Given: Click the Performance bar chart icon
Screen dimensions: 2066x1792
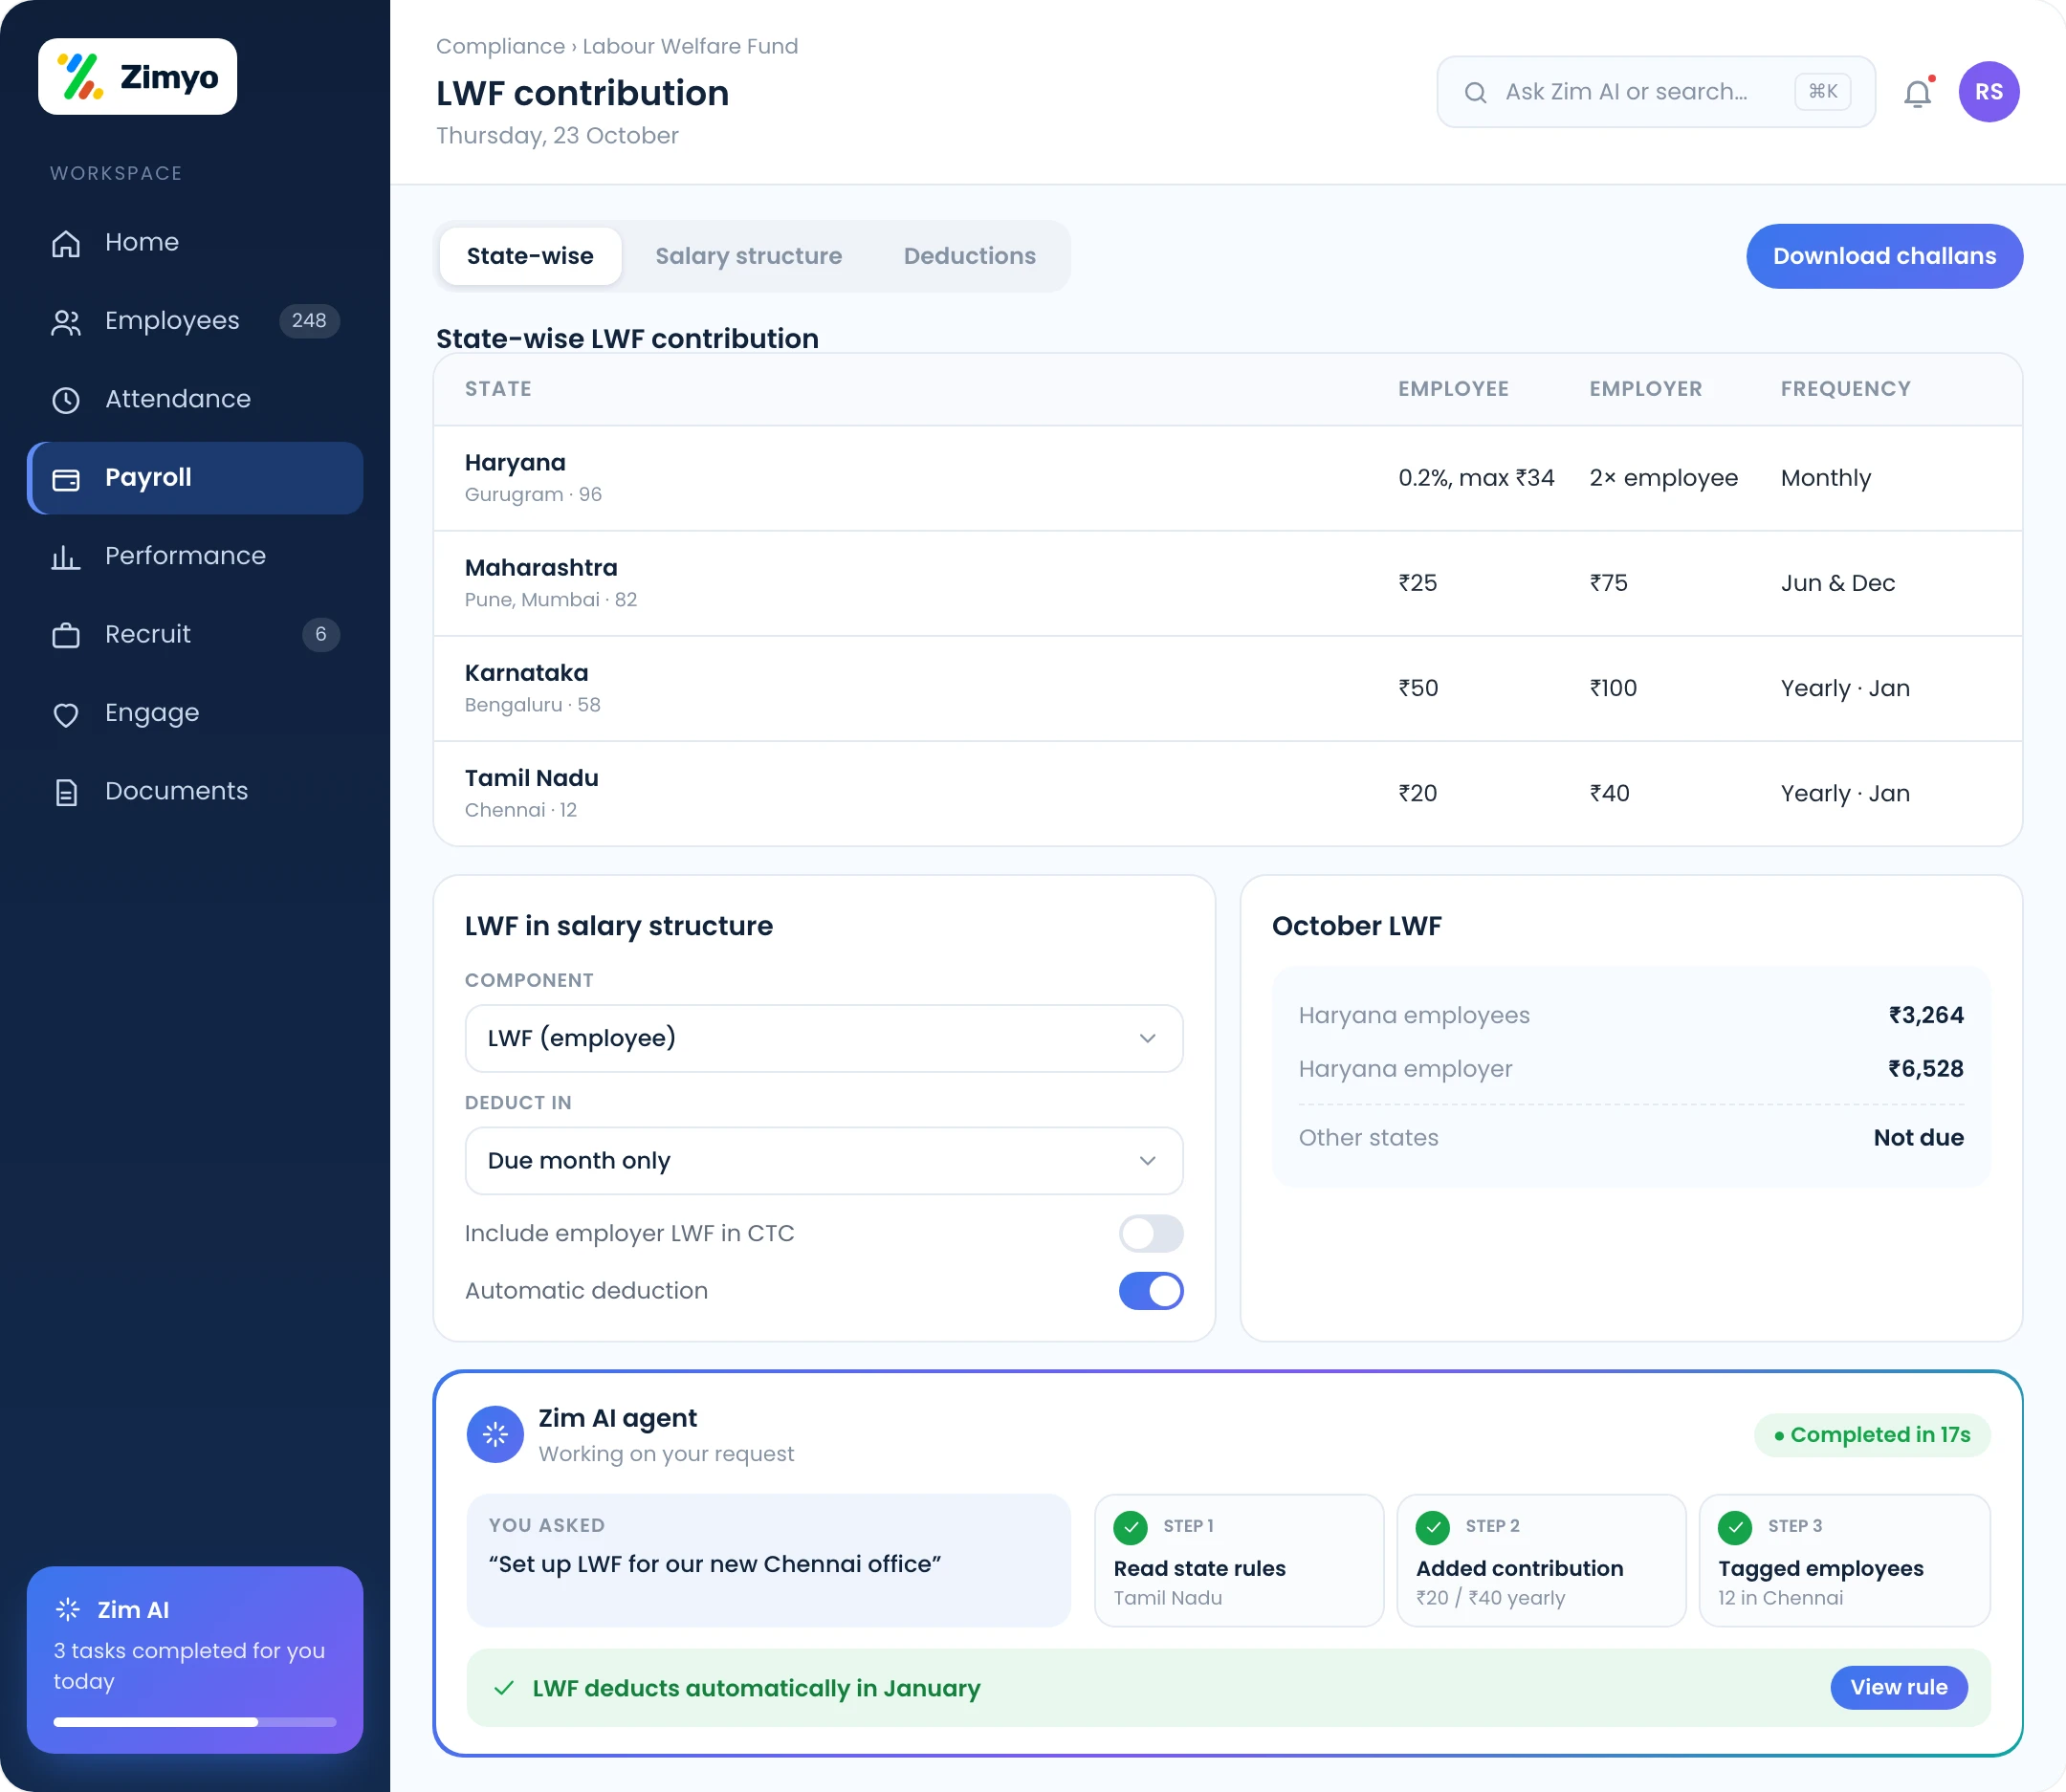Looking at the screenshot, I should (x=66, y=557).
